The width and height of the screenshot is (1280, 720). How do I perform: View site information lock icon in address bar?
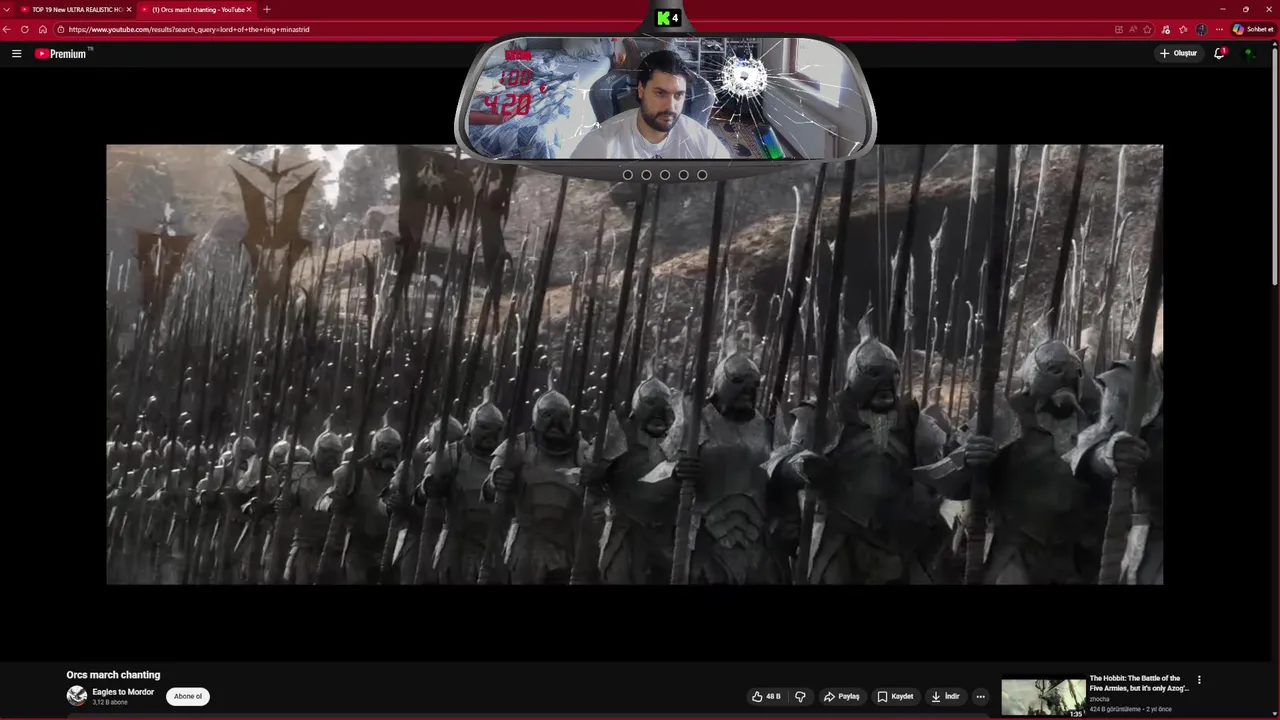tap(61, 29)
